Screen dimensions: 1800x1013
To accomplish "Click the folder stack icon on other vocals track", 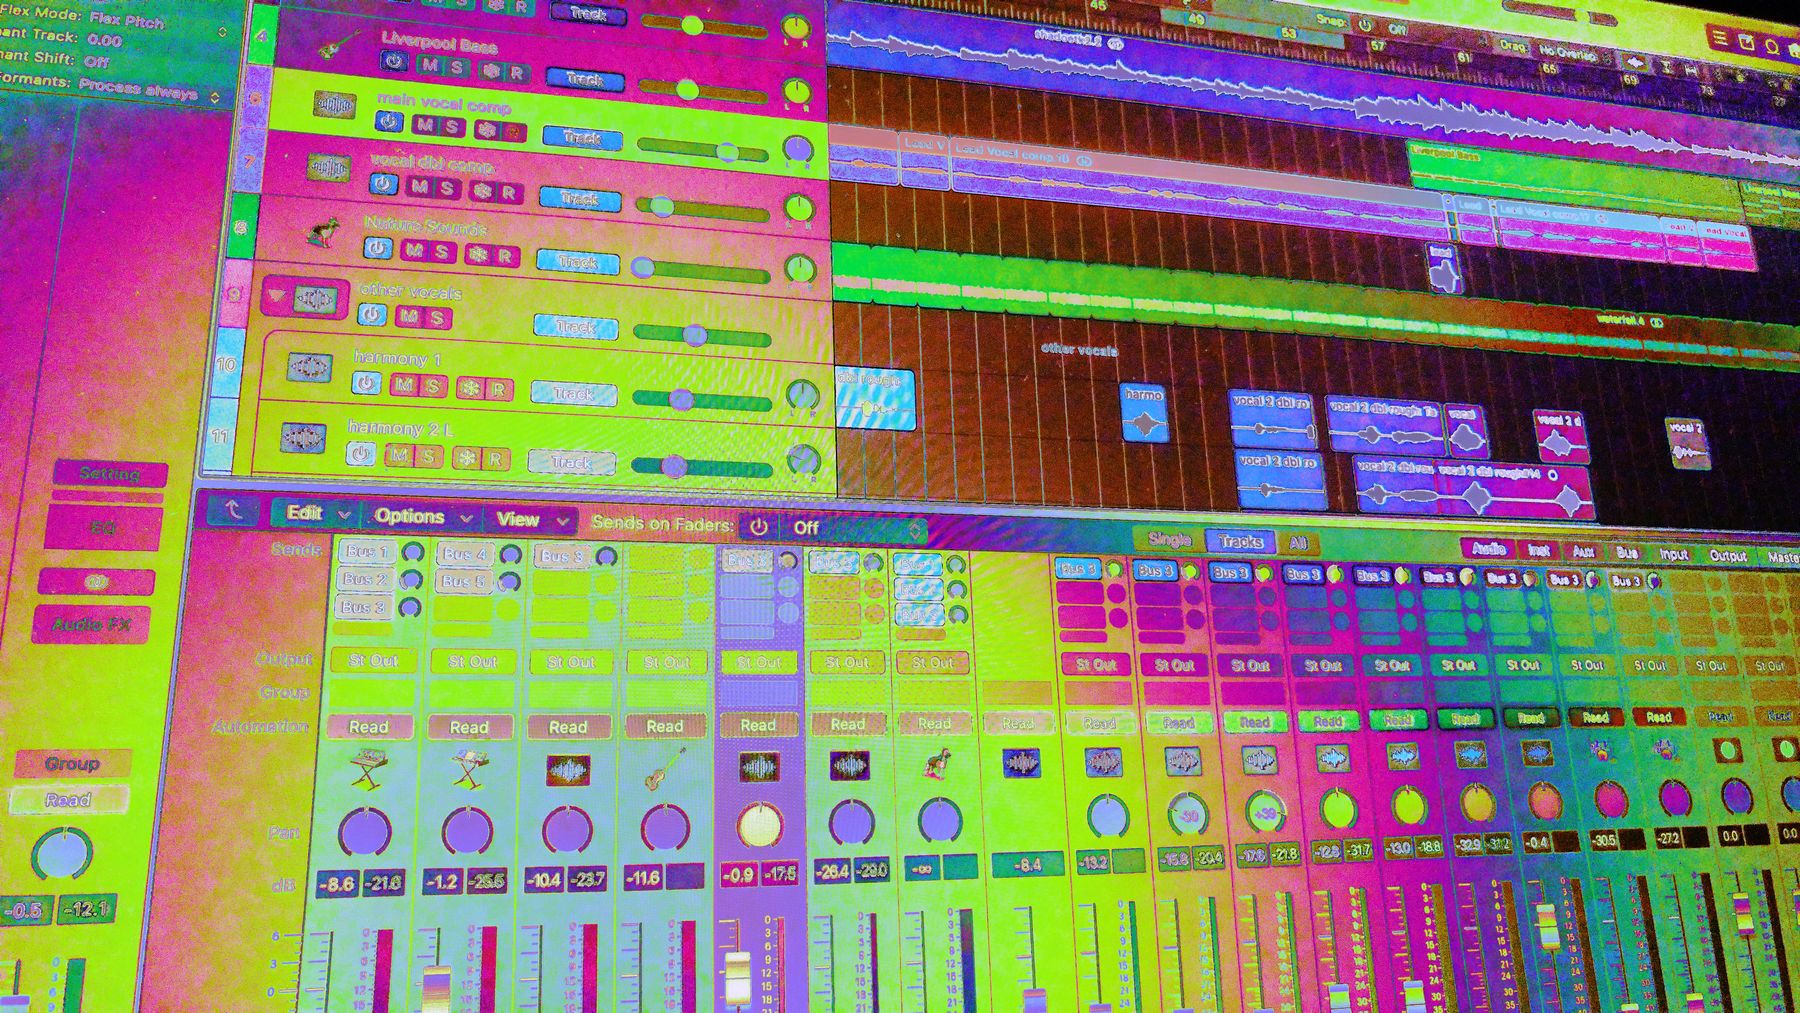I will 316,299.
